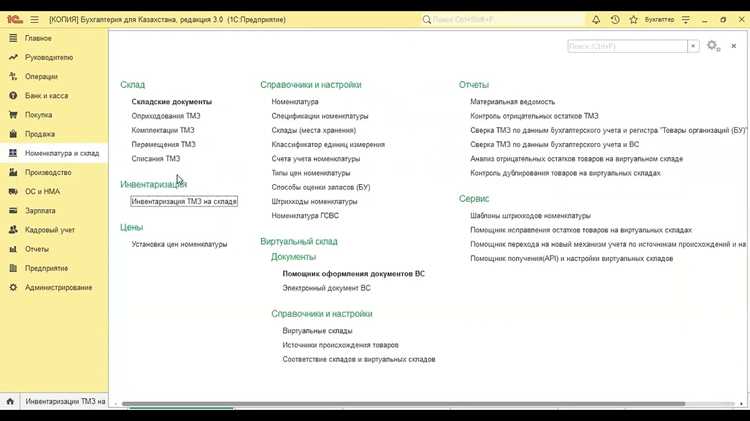
Task: Open history clock icon
Action: (615, 20)
